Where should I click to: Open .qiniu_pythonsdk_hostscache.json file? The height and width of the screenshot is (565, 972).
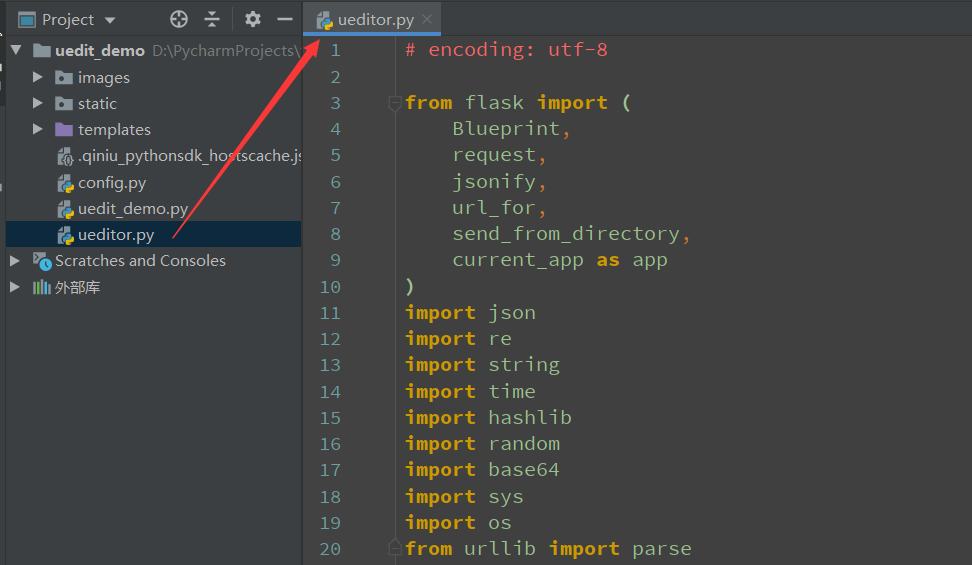(190, 156)
